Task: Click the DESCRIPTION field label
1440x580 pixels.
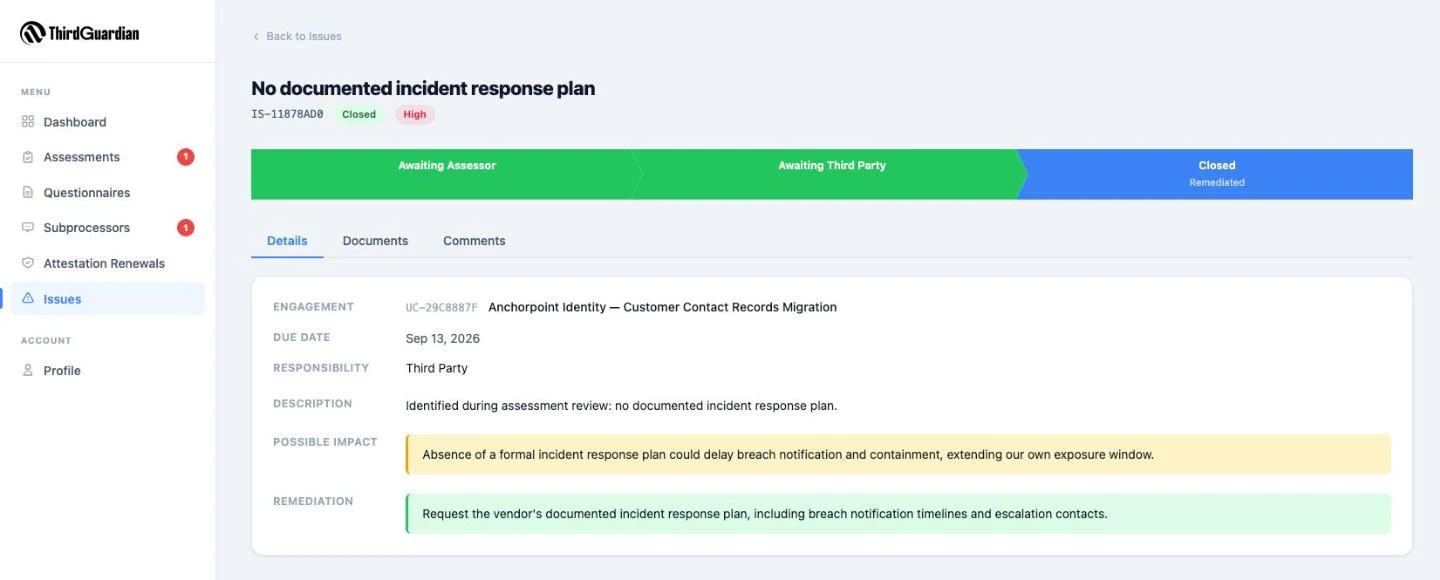Action: [x=312, y=404]
